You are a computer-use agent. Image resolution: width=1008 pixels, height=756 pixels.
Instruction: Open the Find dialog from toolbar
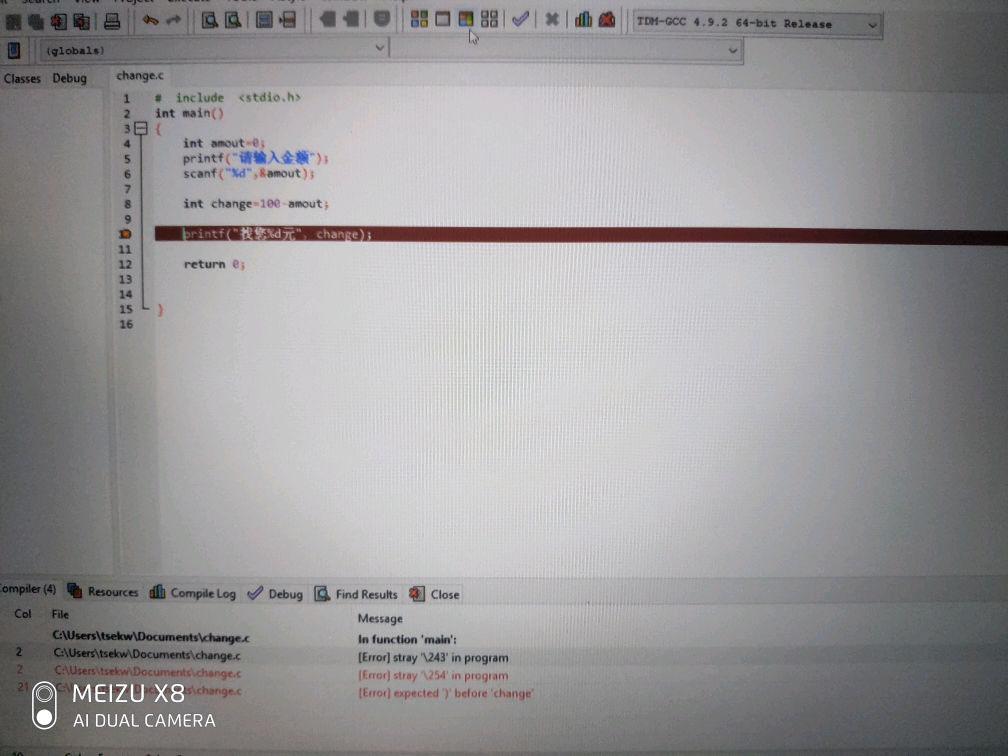[x=210, y=20]
